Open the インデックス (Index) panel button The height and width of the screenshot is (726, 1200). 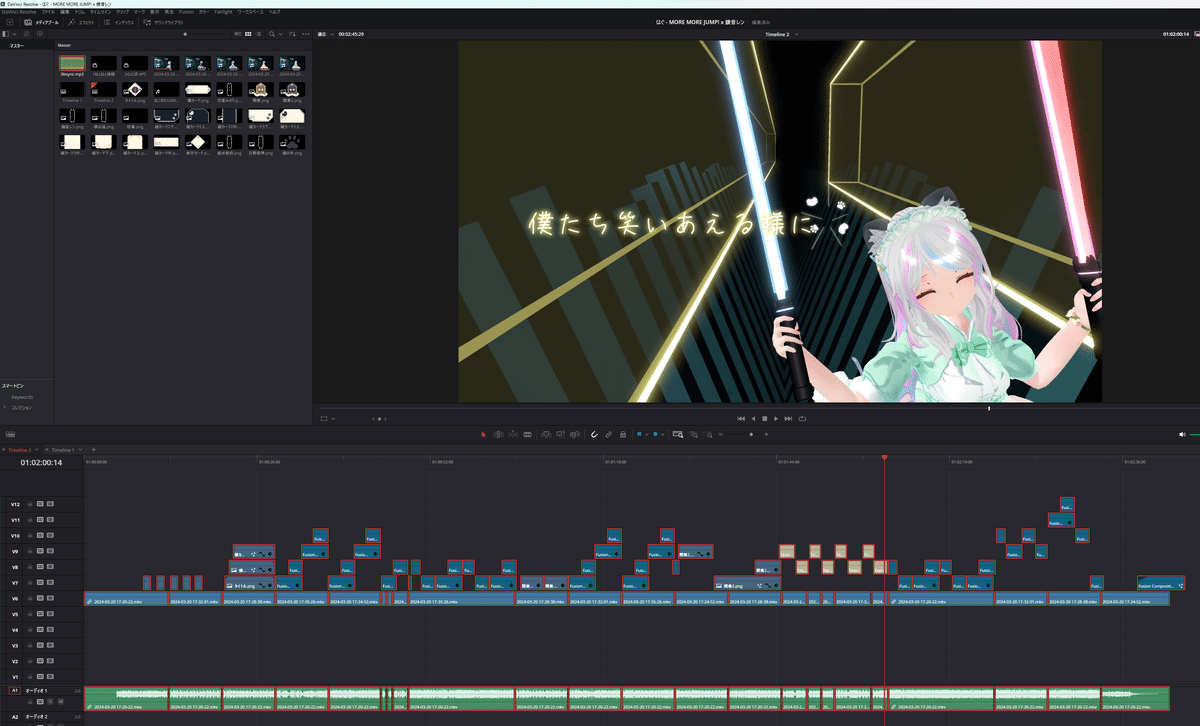pos(119,22)
